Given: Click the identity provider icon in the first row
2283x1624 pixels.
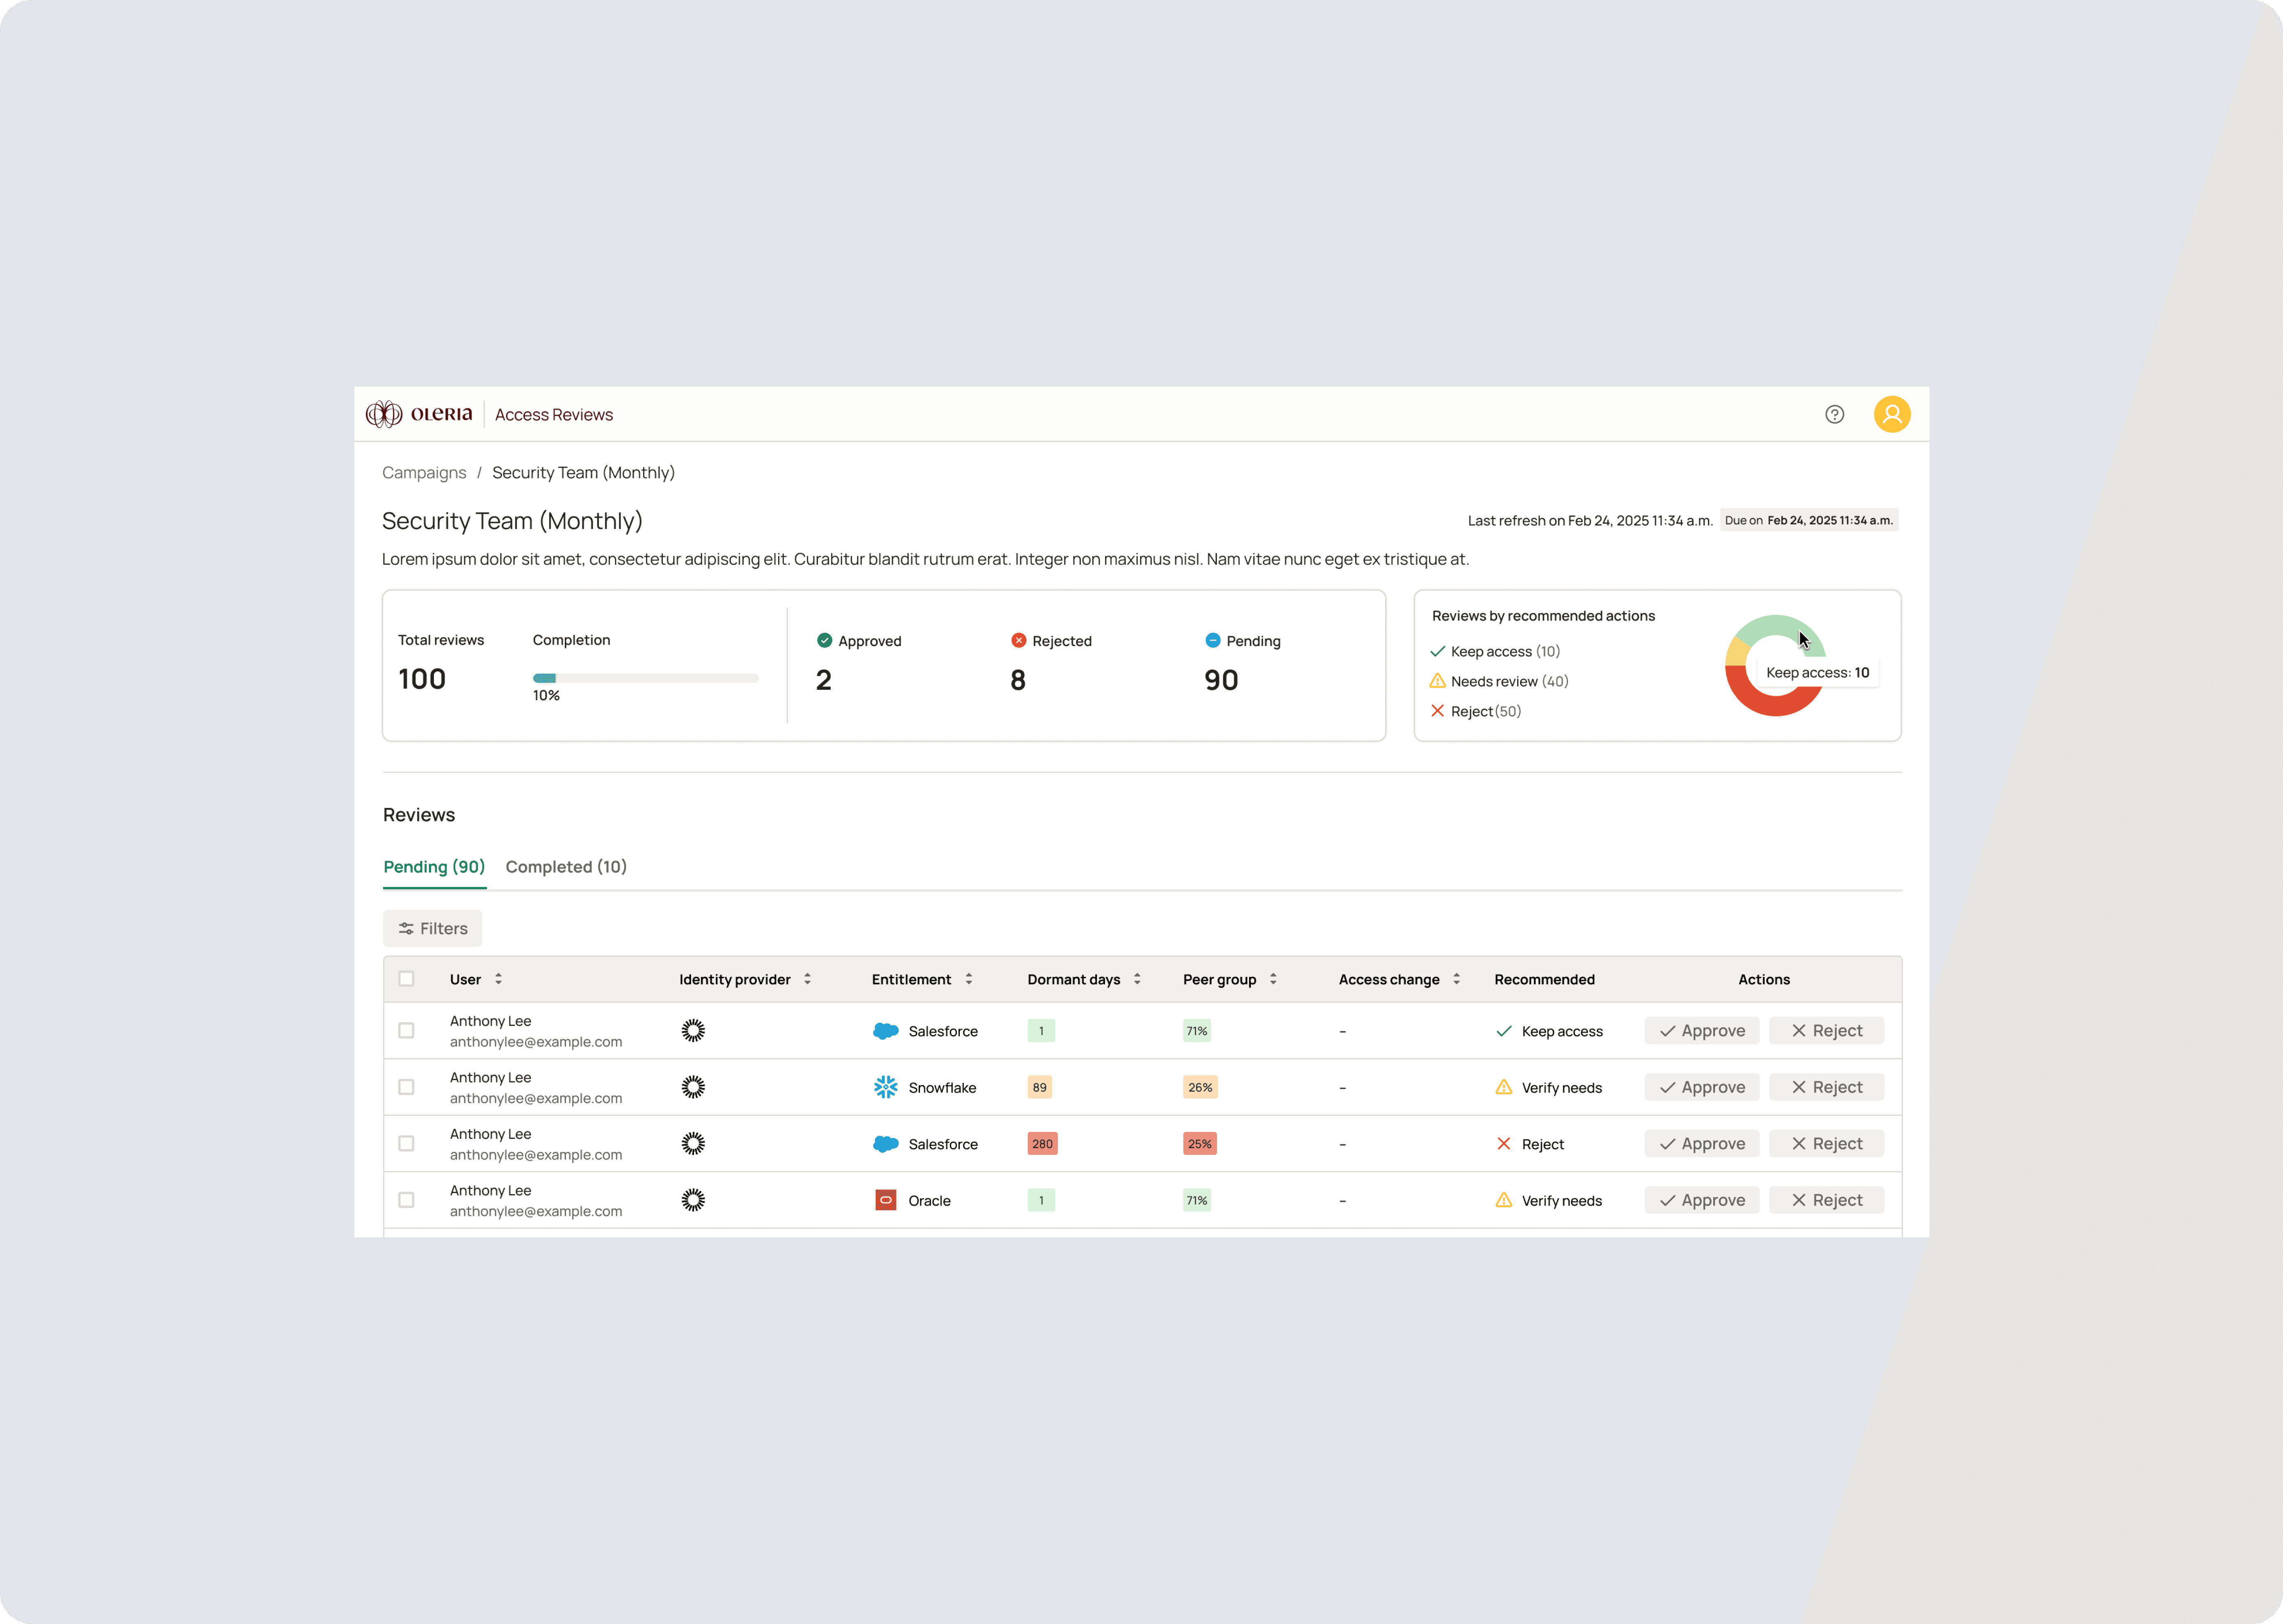Looking at the screenshot, I should coord(693,1031).
